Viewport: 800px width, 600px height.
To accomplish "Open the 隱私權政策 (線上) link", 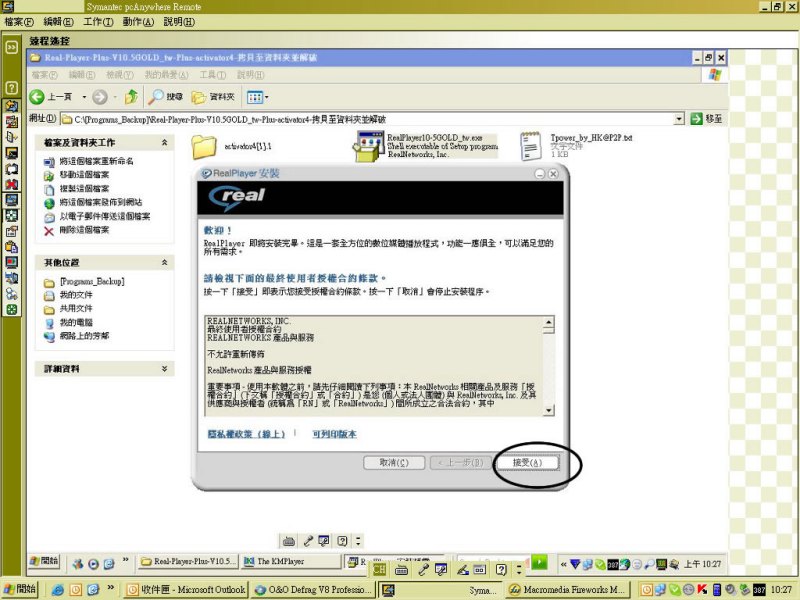I will 246,434.
